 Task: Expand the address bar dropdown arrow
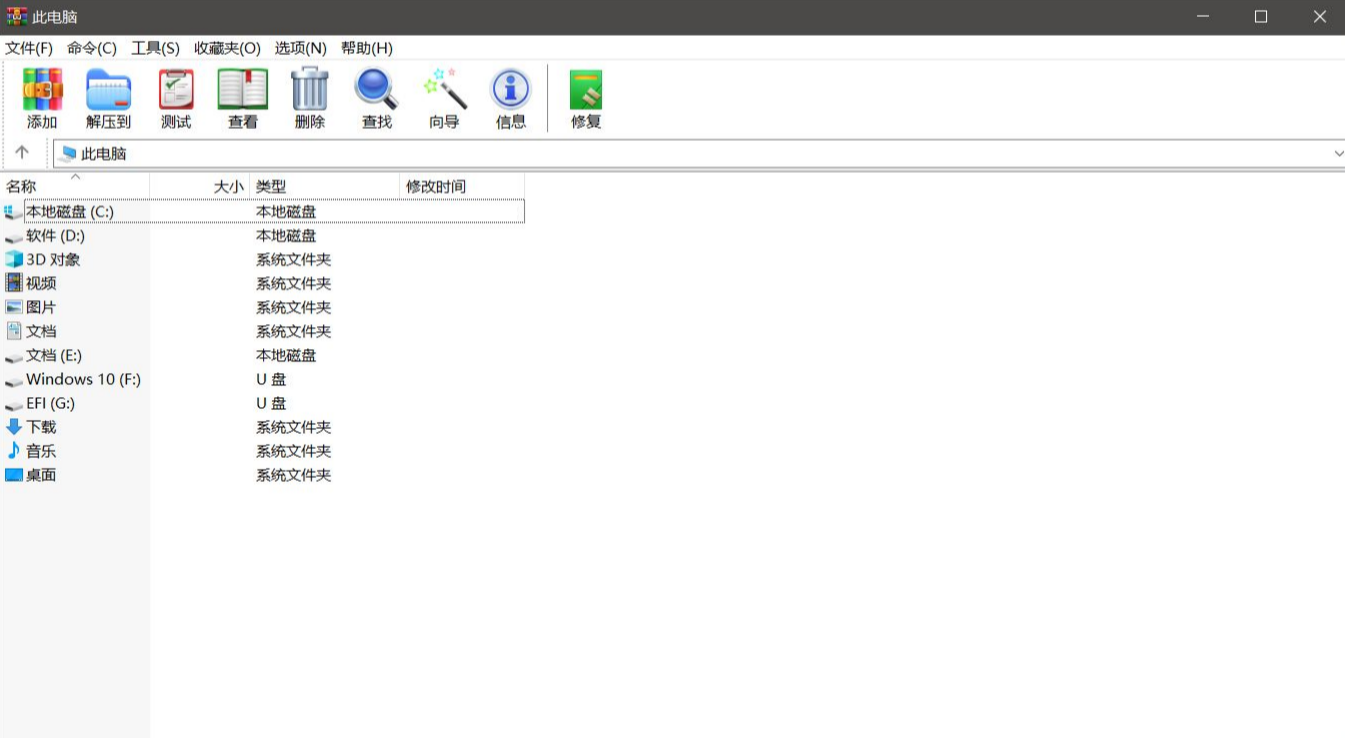tap(1338, 153)
